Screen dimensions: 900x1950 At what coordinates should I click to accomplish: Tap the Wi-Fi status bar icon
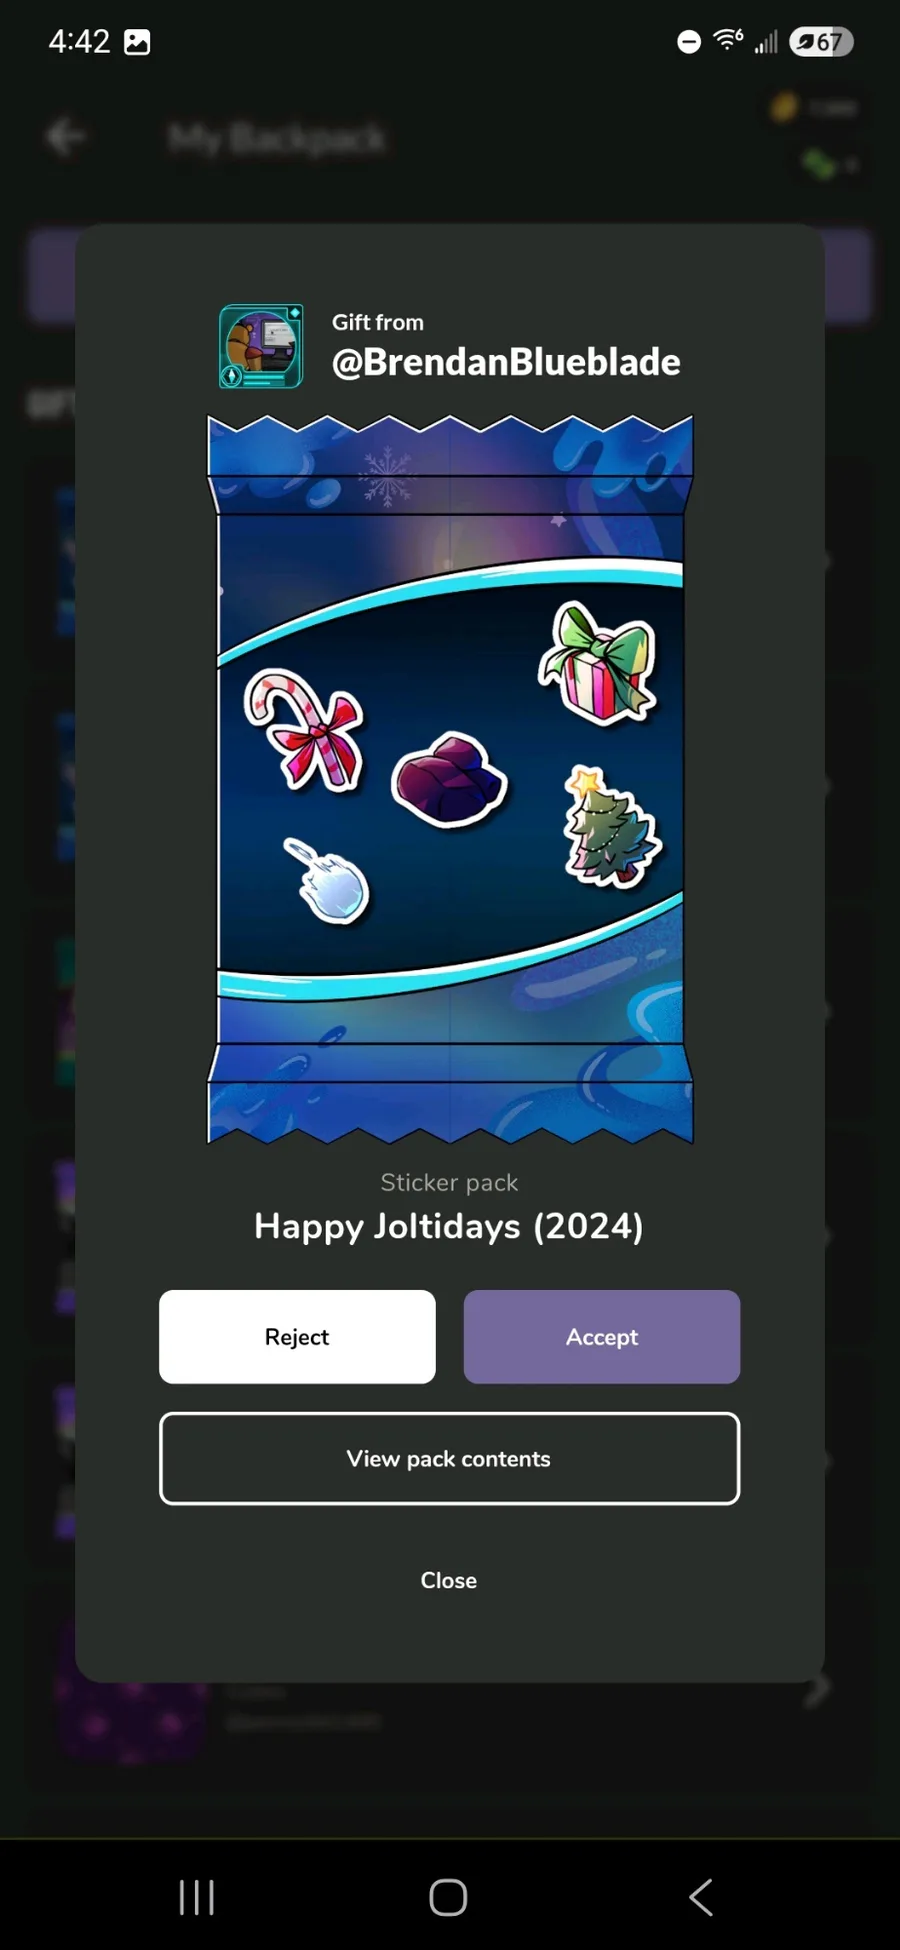[x=727, y=40]
